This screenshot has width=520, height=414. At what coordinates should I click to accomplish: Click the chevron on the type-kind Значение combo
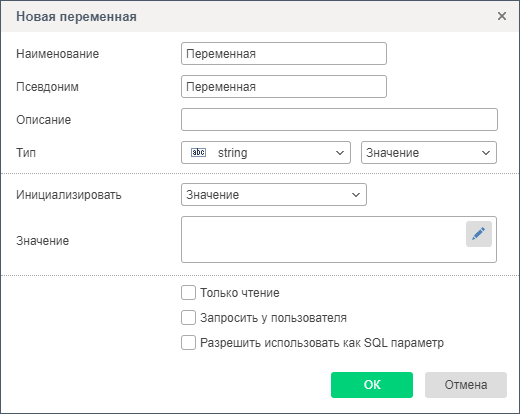click(x=486, y=153)
